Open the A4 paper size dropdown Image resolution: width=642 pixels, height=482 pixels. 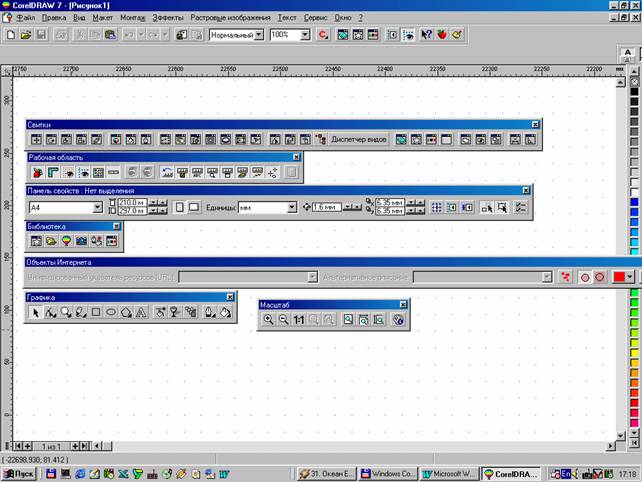[97, 208]
